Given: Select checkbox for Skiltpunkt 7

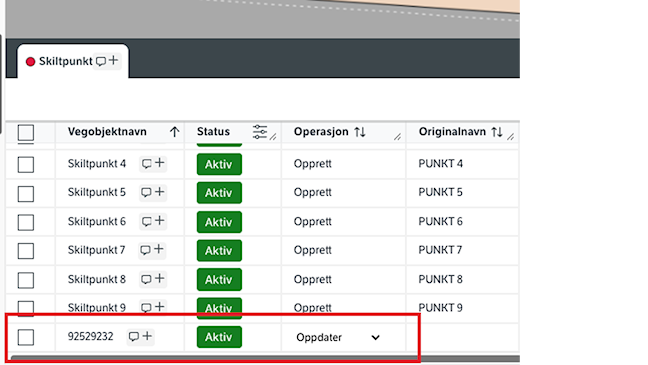Looking at the screenshot, I should [x=26, y=250].
